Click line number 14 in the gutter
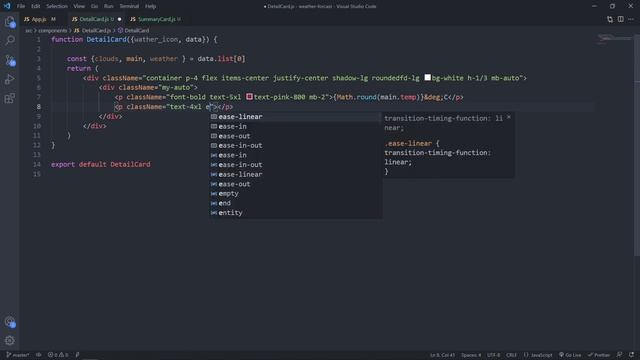This screenshot has height=360, width=640. click(x=37, y=164)
